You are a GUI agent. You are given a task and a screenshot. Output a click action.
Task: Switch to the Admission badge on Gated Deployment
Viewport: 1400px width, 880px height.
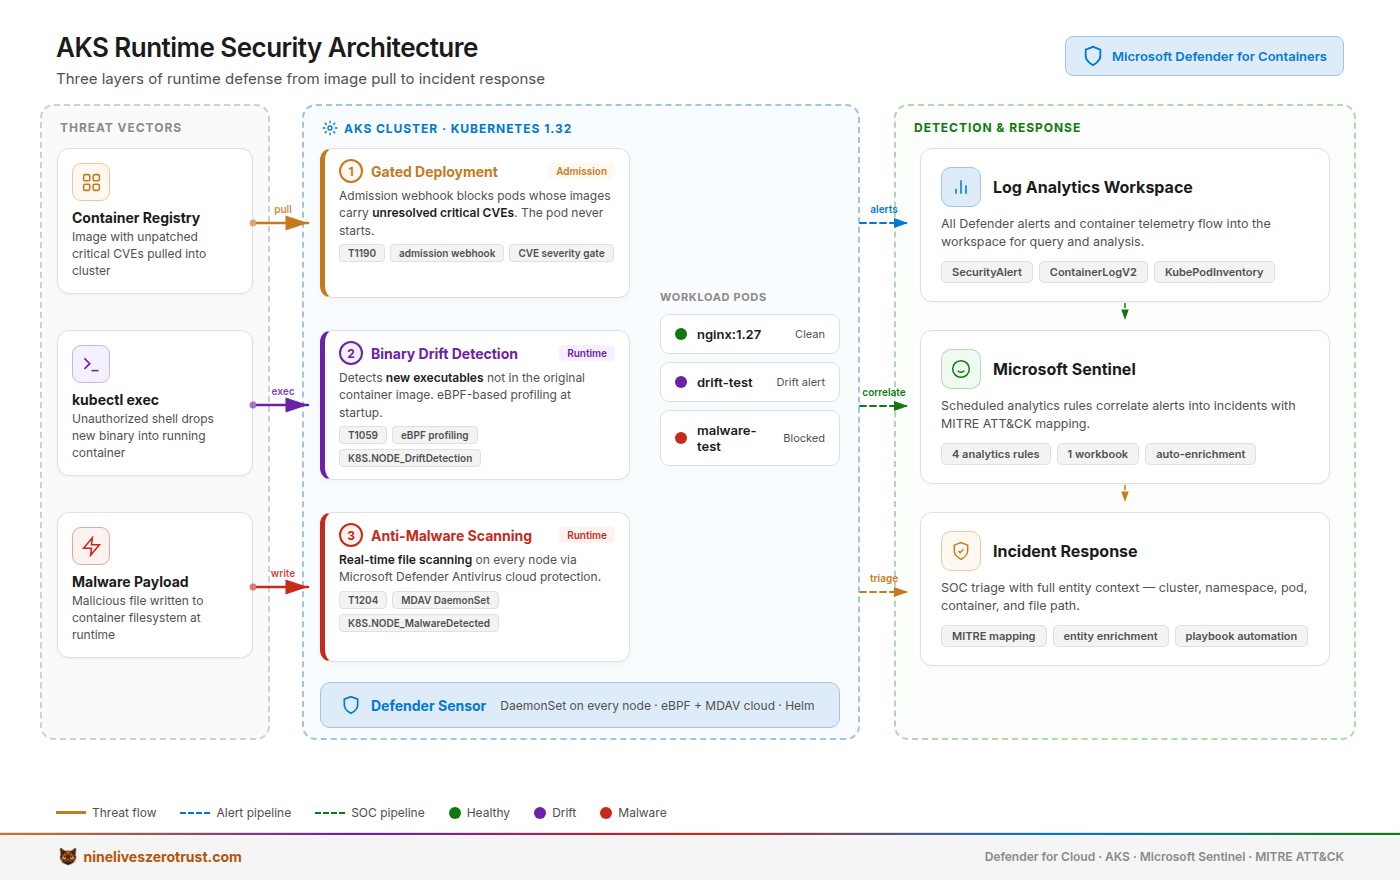click(581, 171)
